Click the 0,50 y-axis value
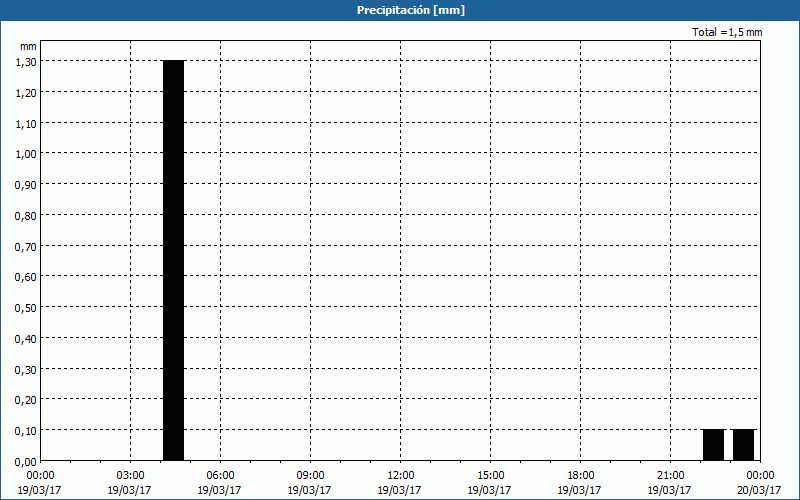This screenshot has width=800, height=500. click(x=26, y=308)
